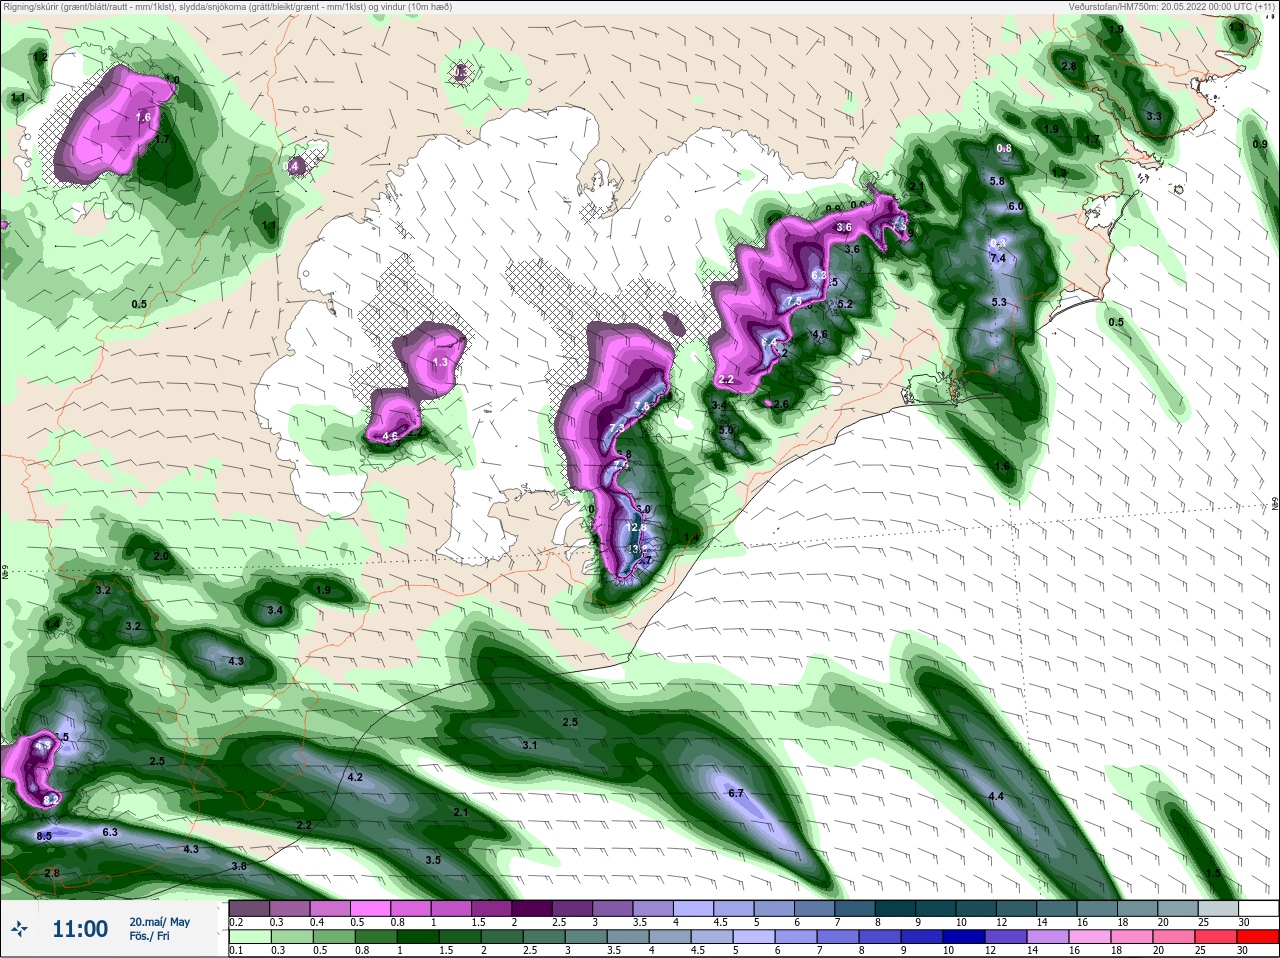Image resolution: width=1280 pixels, height=958 pixels.
Task: Click the 7.4 rainfall value in the east
Action: pos(997,258)
